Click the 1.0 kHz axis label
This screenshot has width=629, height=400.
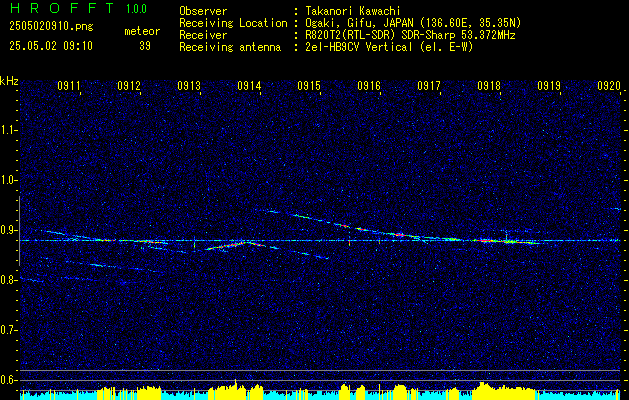tap(8, 180)
